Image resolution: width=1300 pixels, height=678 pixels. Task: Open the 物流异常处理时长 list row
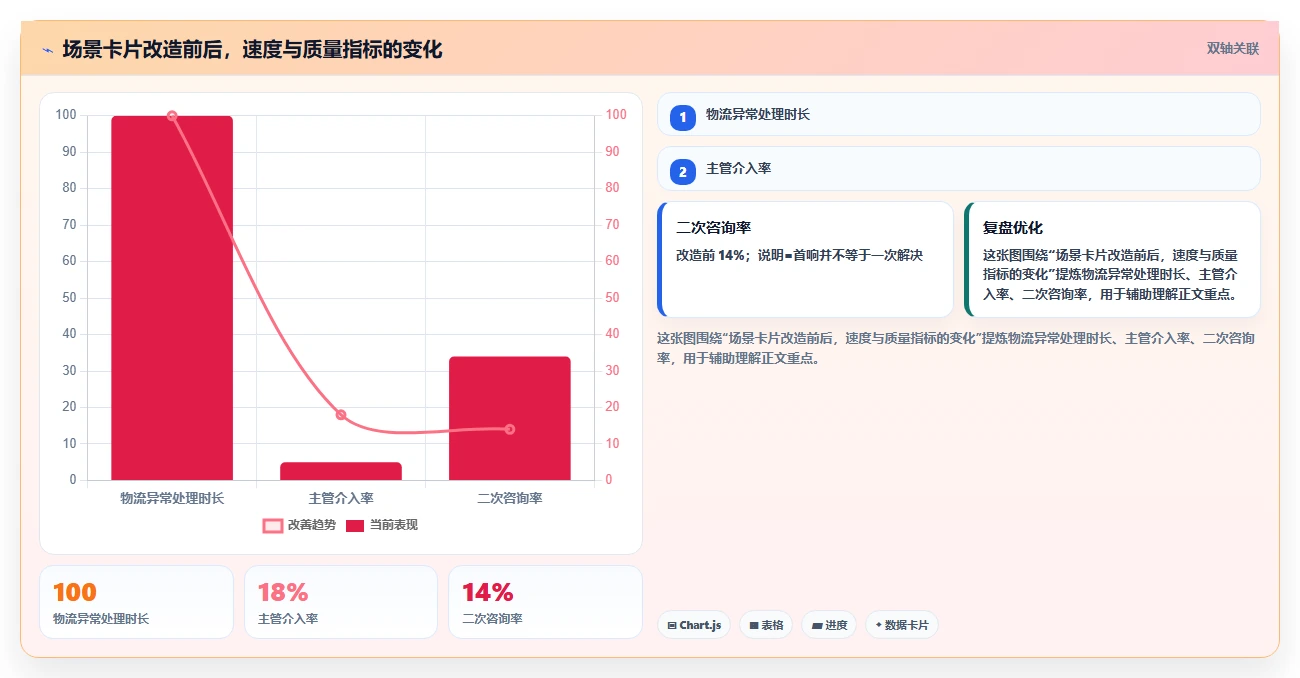(958, 114)
